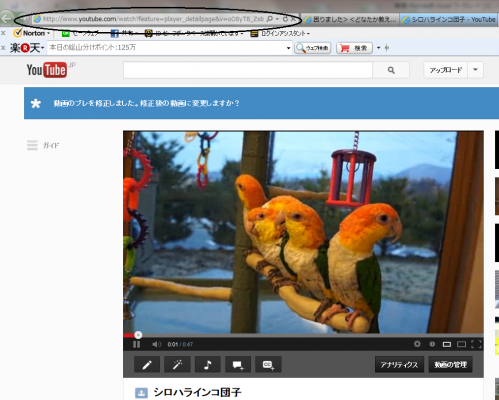
Task: Switch to the シロハラインコ団子 - YouTube tab
Action: pos(449,19)
